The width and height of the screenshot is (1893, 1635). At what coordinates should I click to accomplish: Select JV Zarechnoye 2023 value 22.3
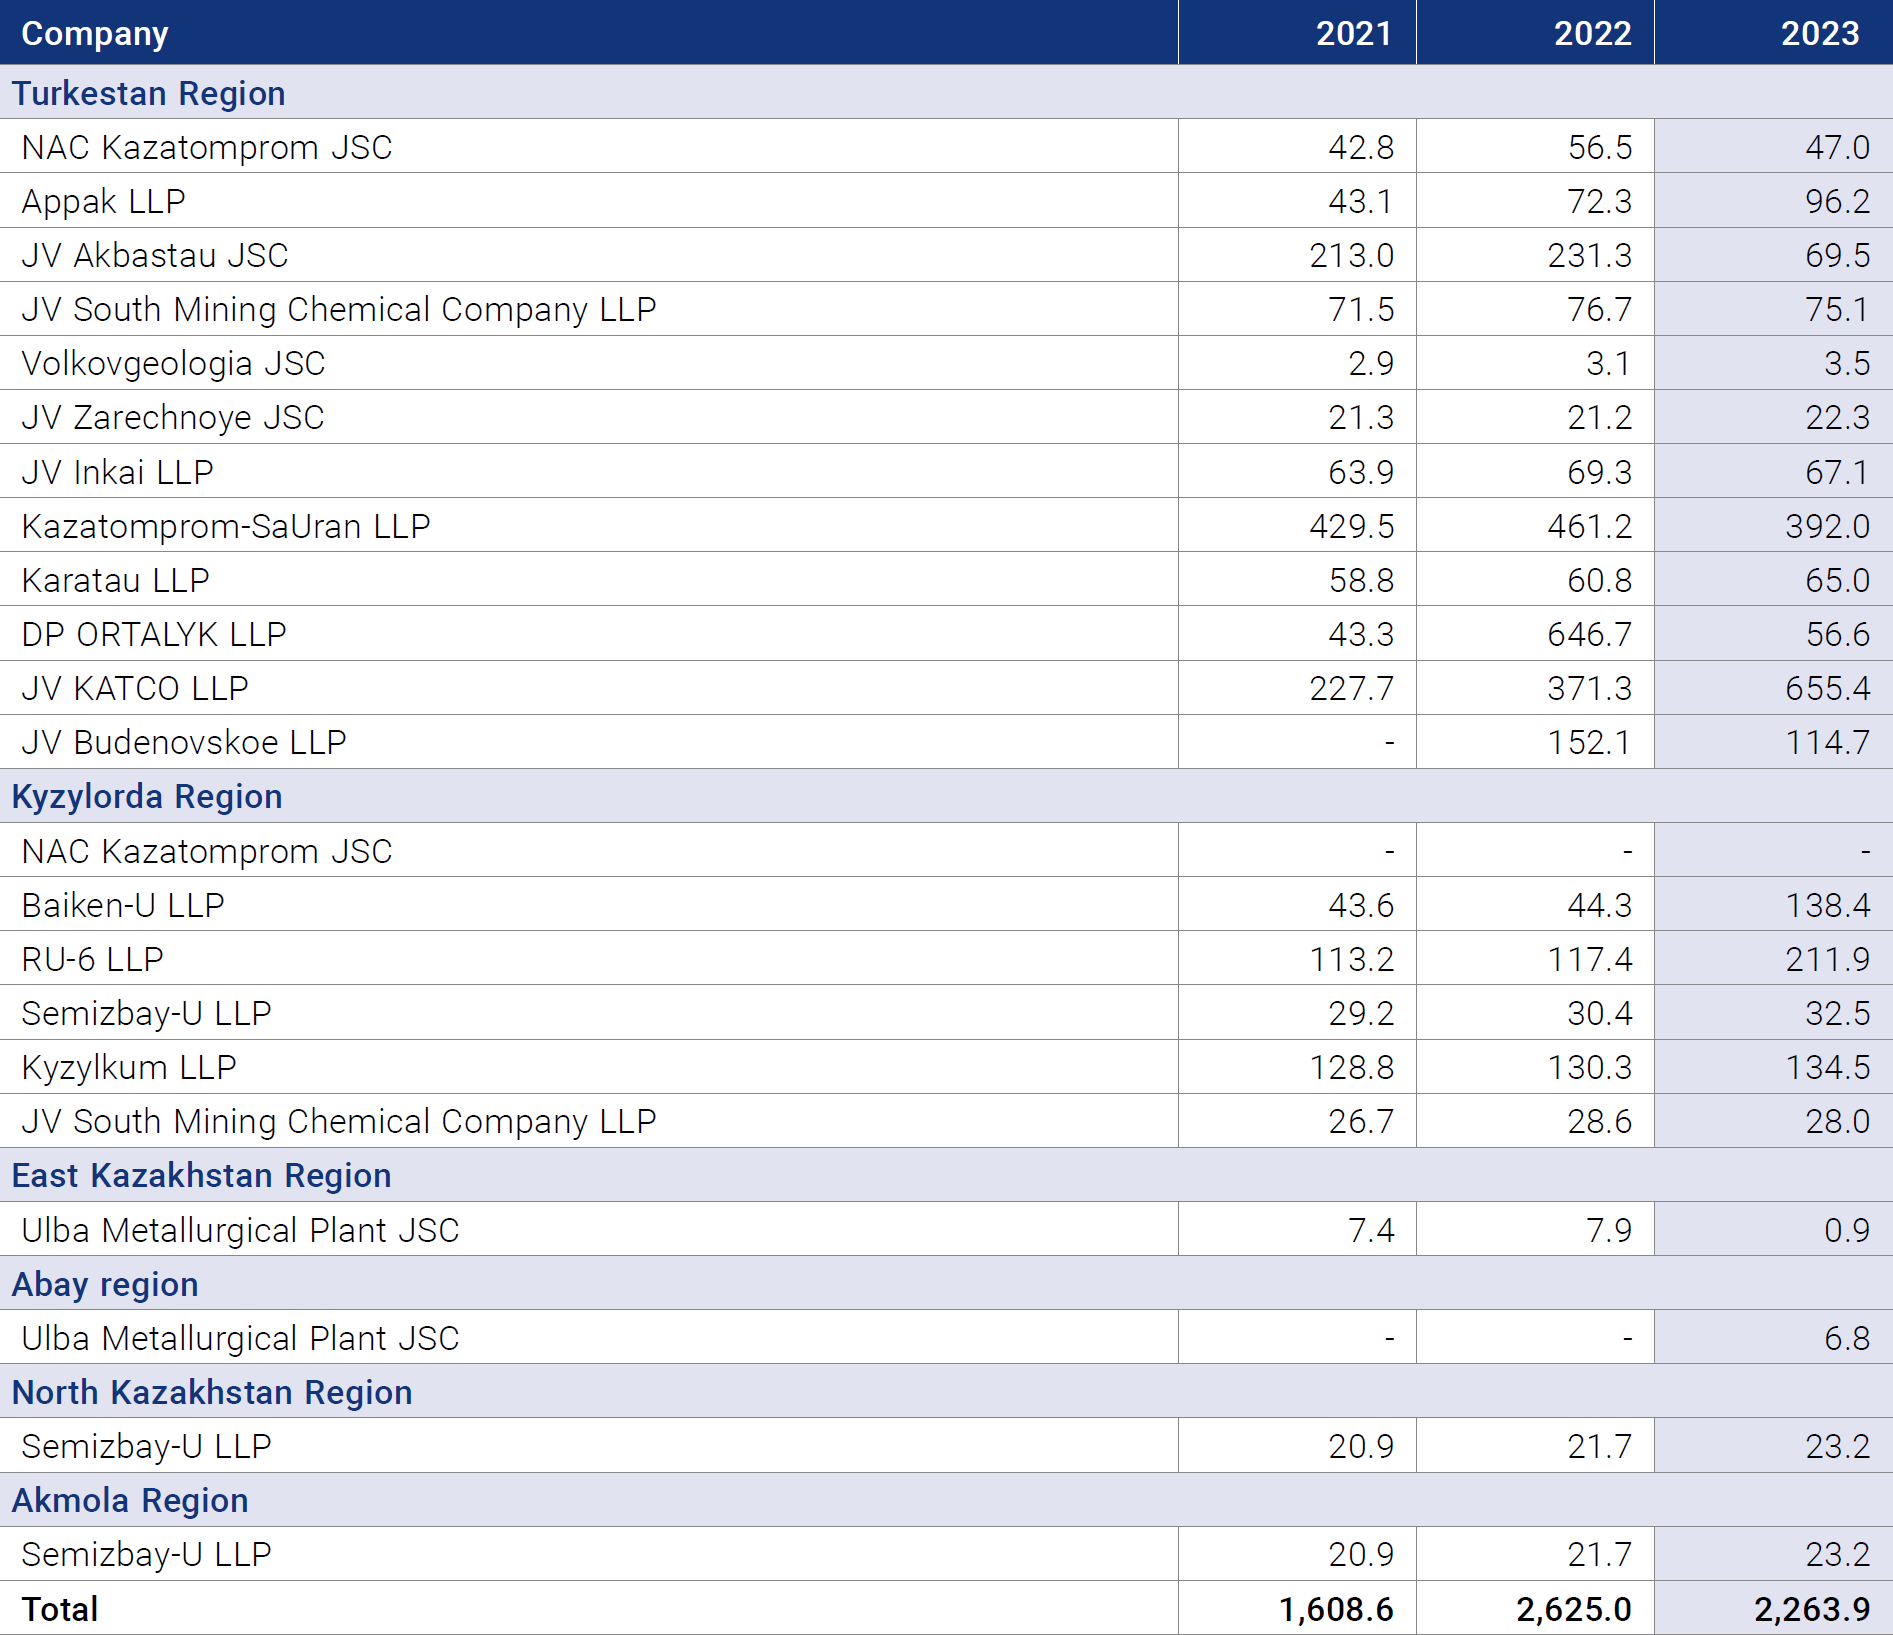1837,417
